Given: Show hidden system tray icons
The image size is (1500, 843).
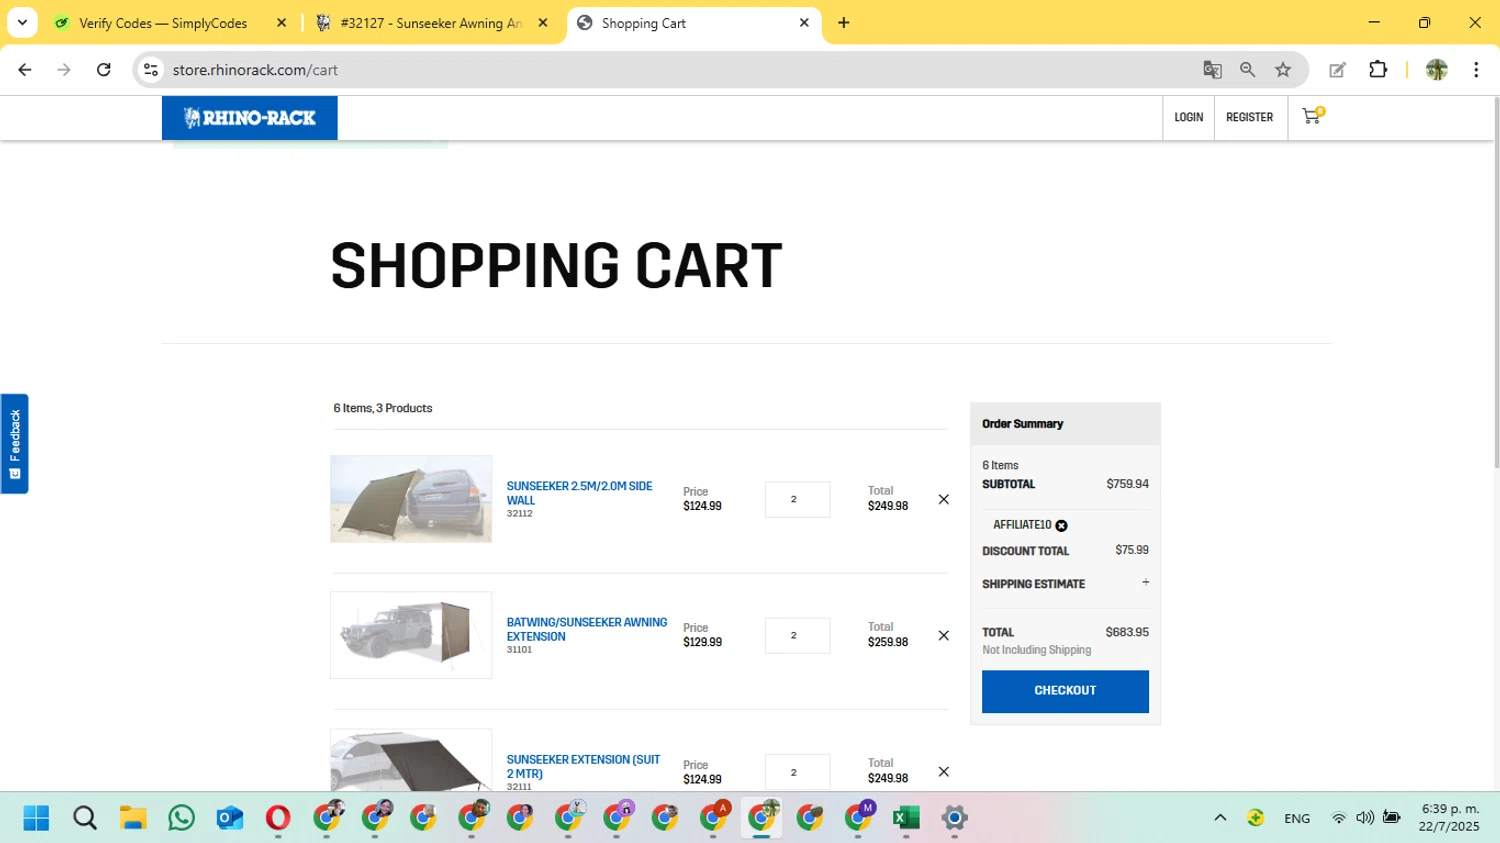Looking at the screenshot, I should tap(1220, 818).
